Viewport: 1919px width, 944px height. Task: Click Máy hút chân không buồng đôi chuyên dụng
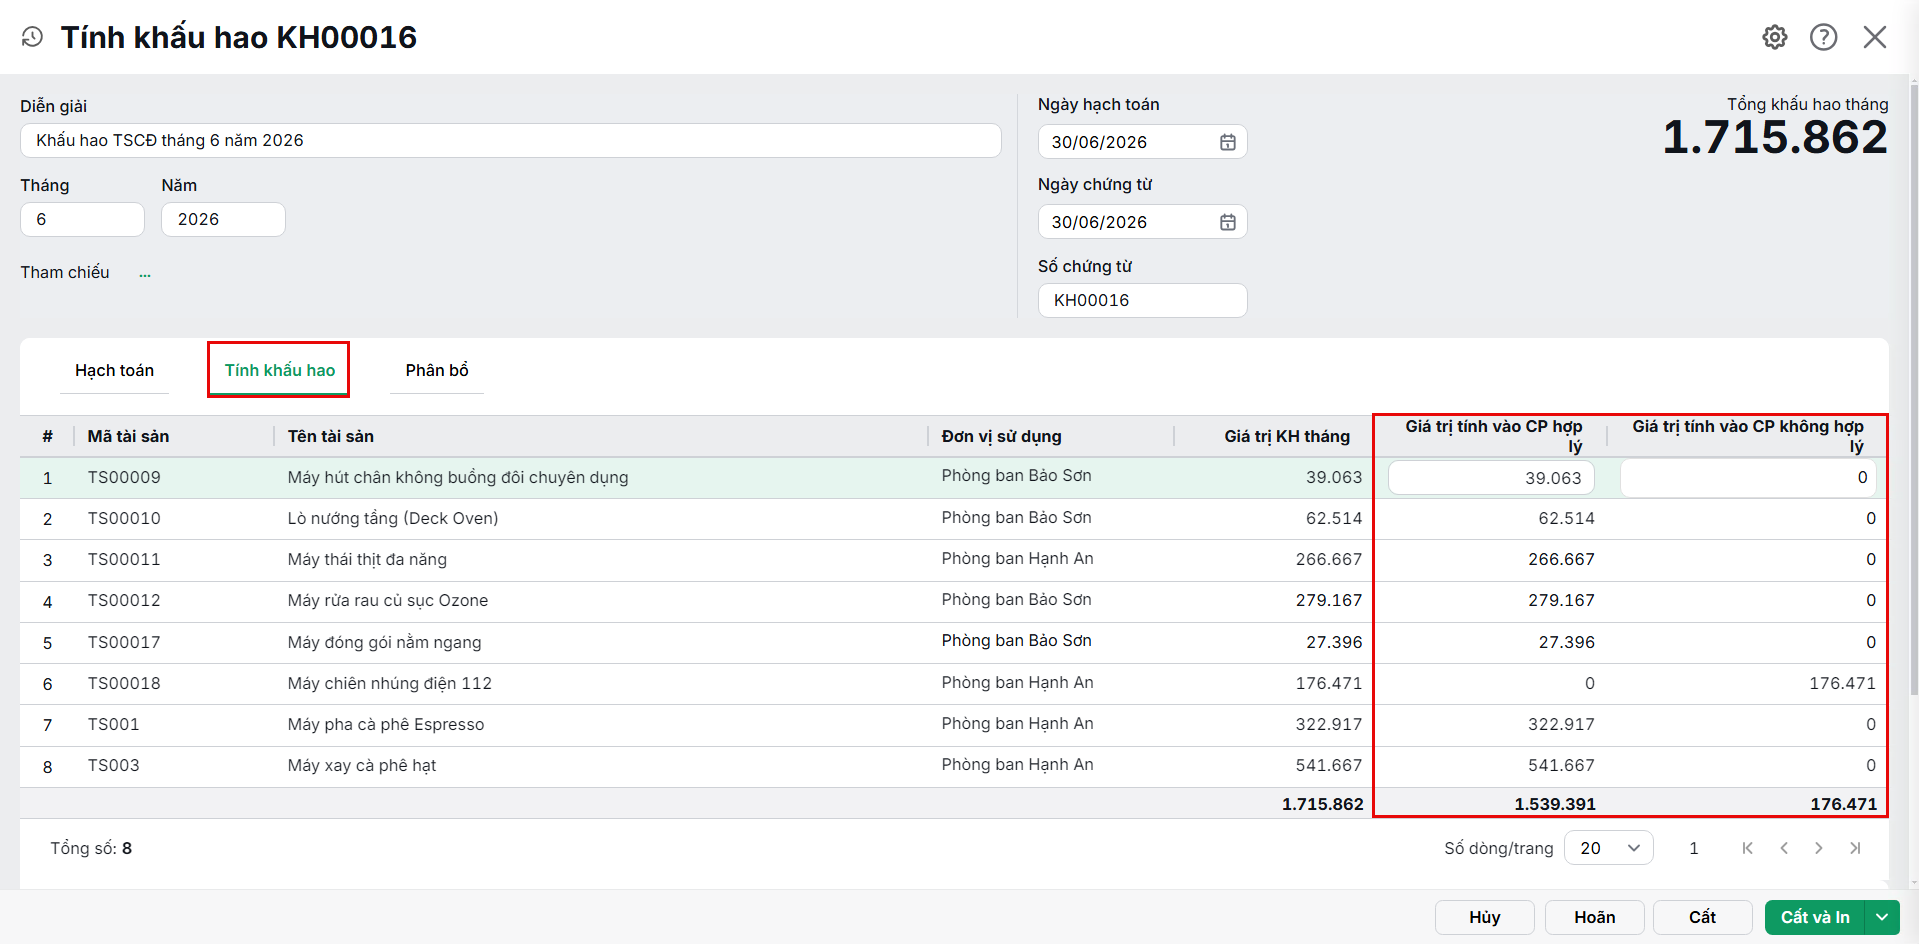pos(458,478)
